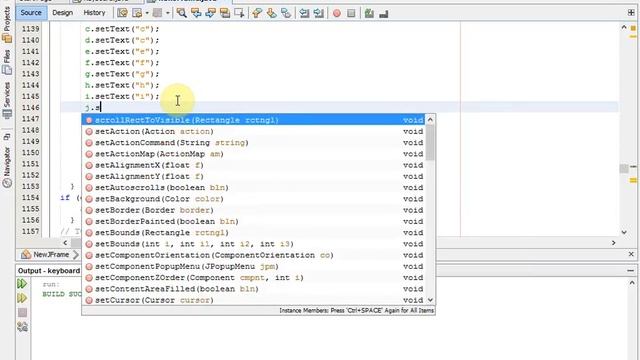Click editor horizontal scrollbar right arrow
Screen dimensions: 640x360
[613, 243]
